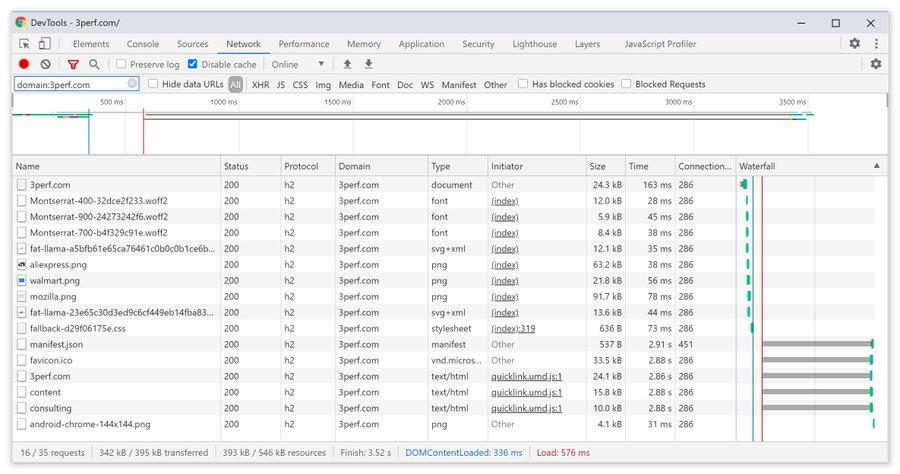Screen dimensions: 900x474
Task: Select the consulting request row
Action: click(443, 408)
